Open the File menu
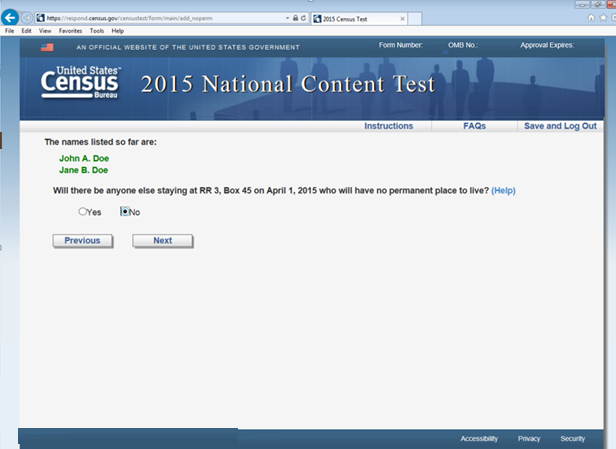616x449 pixels. pos(9,31)
